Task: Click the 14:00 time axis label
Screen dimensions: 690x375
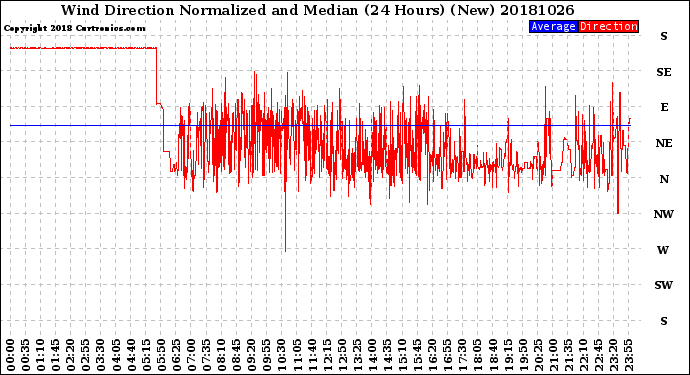Action: click(372, 355)
